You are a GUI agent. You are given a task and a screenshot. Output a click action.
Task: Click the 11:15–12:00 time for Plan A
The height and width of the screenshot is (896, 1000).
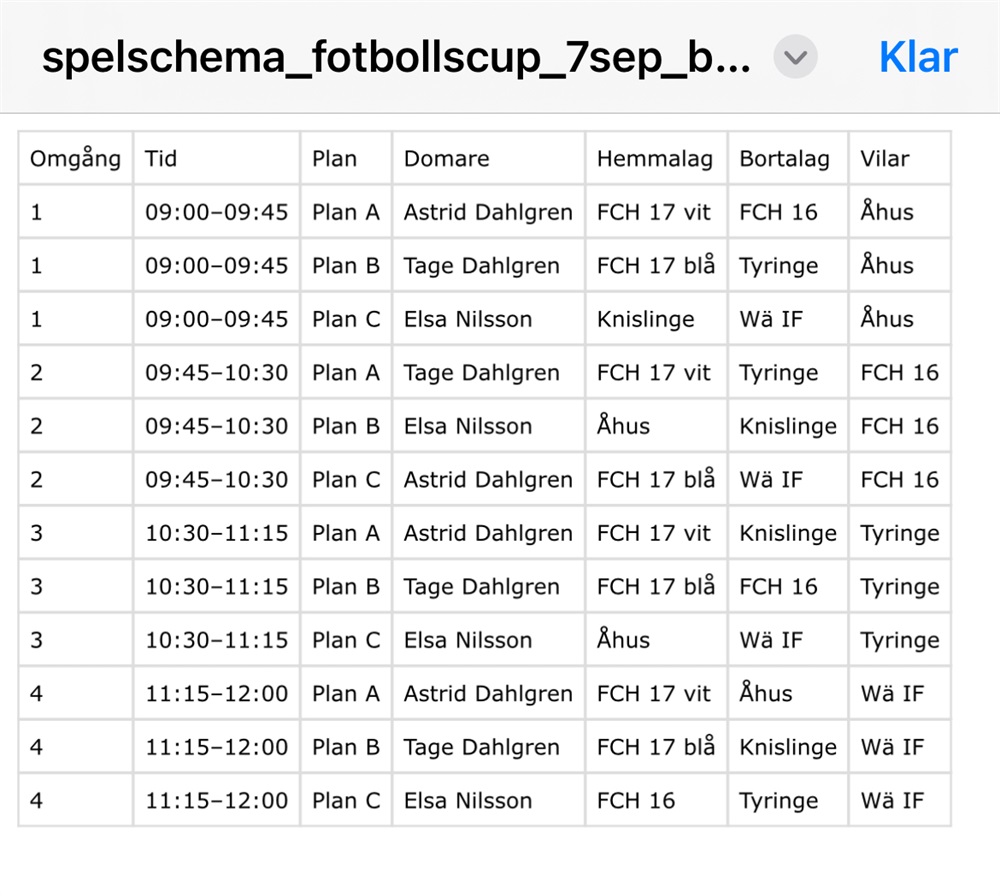pyautogui.click(x=216, y=694)
